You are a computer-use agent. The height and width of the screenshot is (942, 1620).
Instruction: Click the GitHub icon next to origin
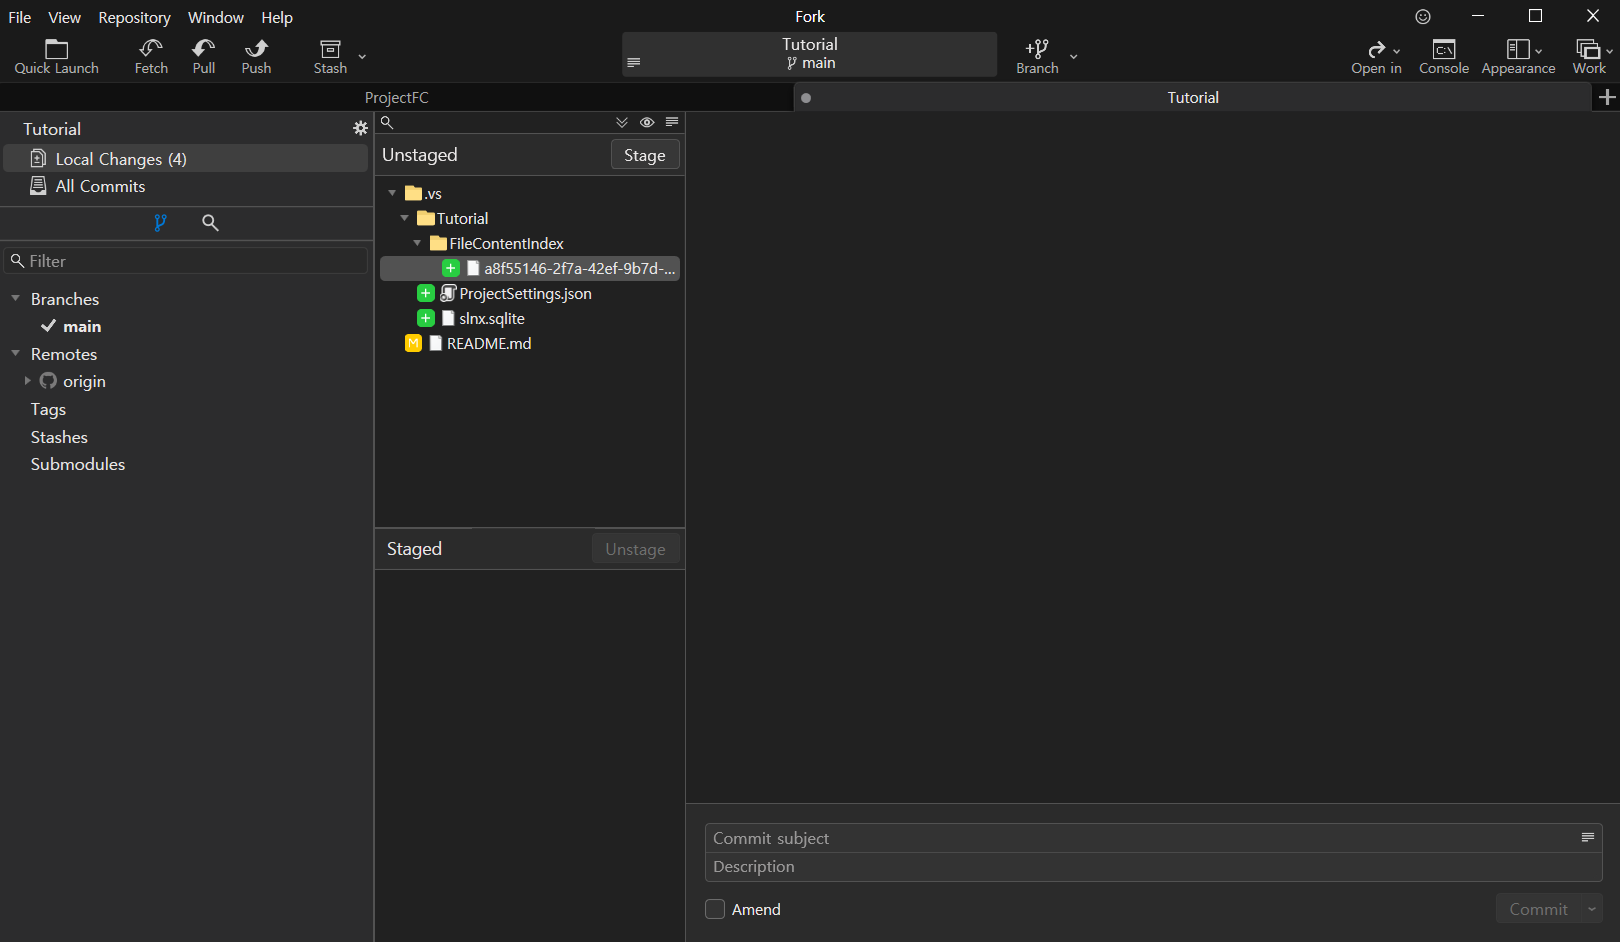pos(48,381)
